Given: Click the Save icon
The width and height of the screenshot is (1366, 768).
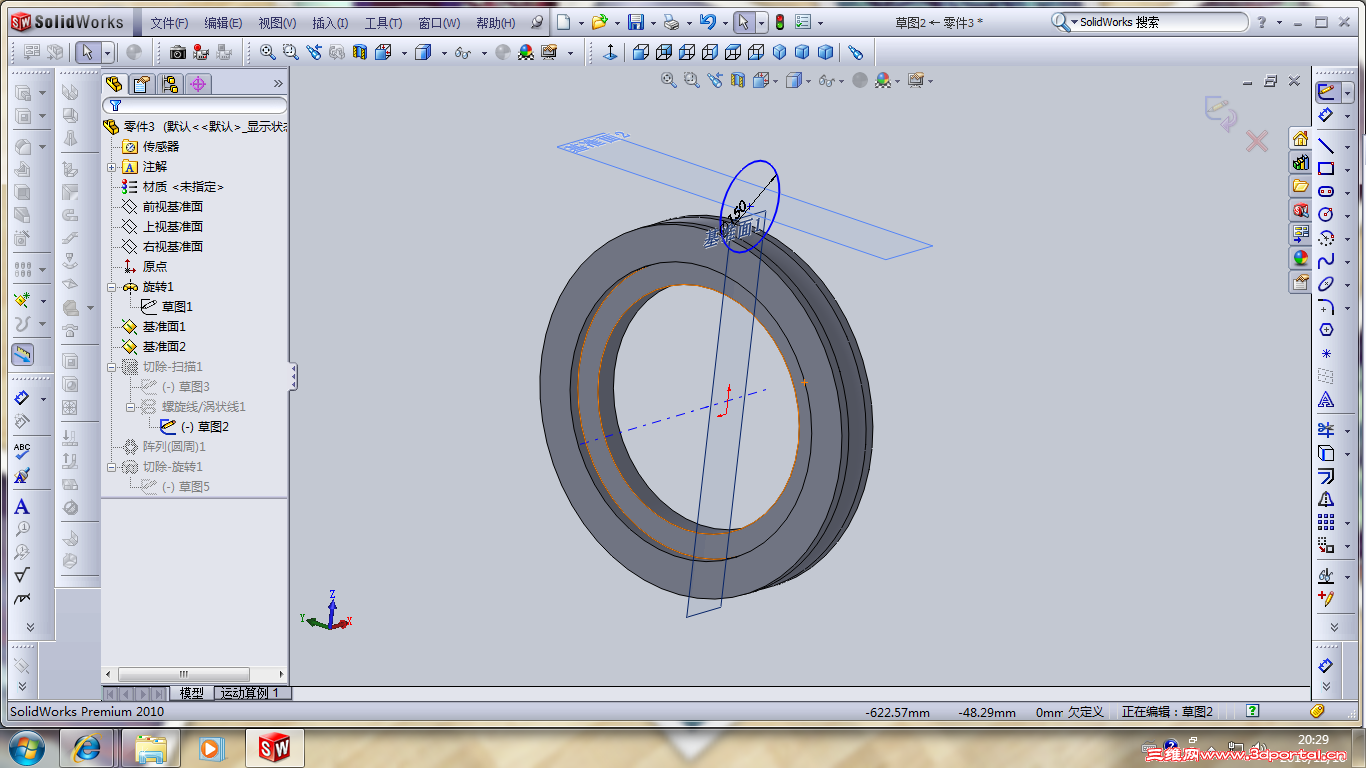Looking at the screenshot, I should point(635,22).
